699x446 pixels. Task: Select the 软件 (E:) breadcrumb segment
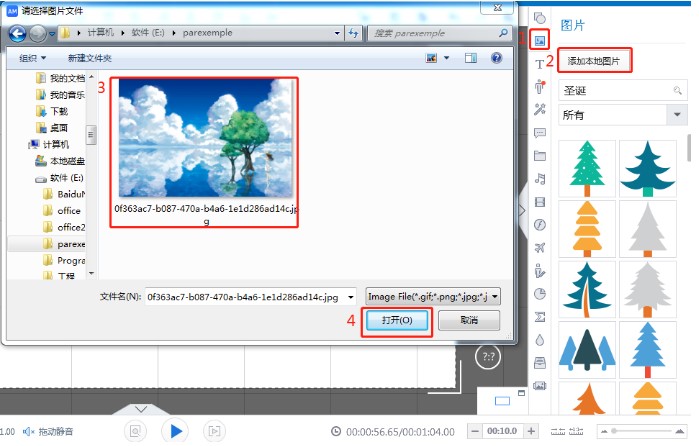coord(148,33)
